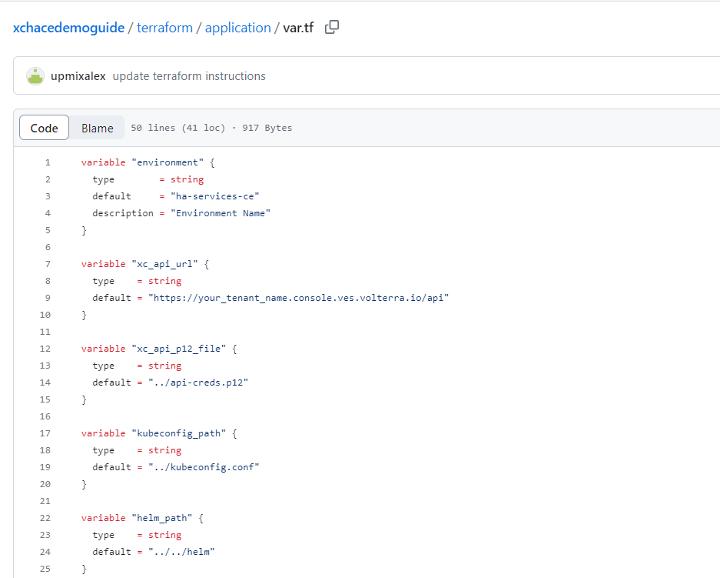The width and height of the screenshot is (720, 578).
Task: Navigate to the terraform folder breadcrumb
Action: (x=166, y=28)
